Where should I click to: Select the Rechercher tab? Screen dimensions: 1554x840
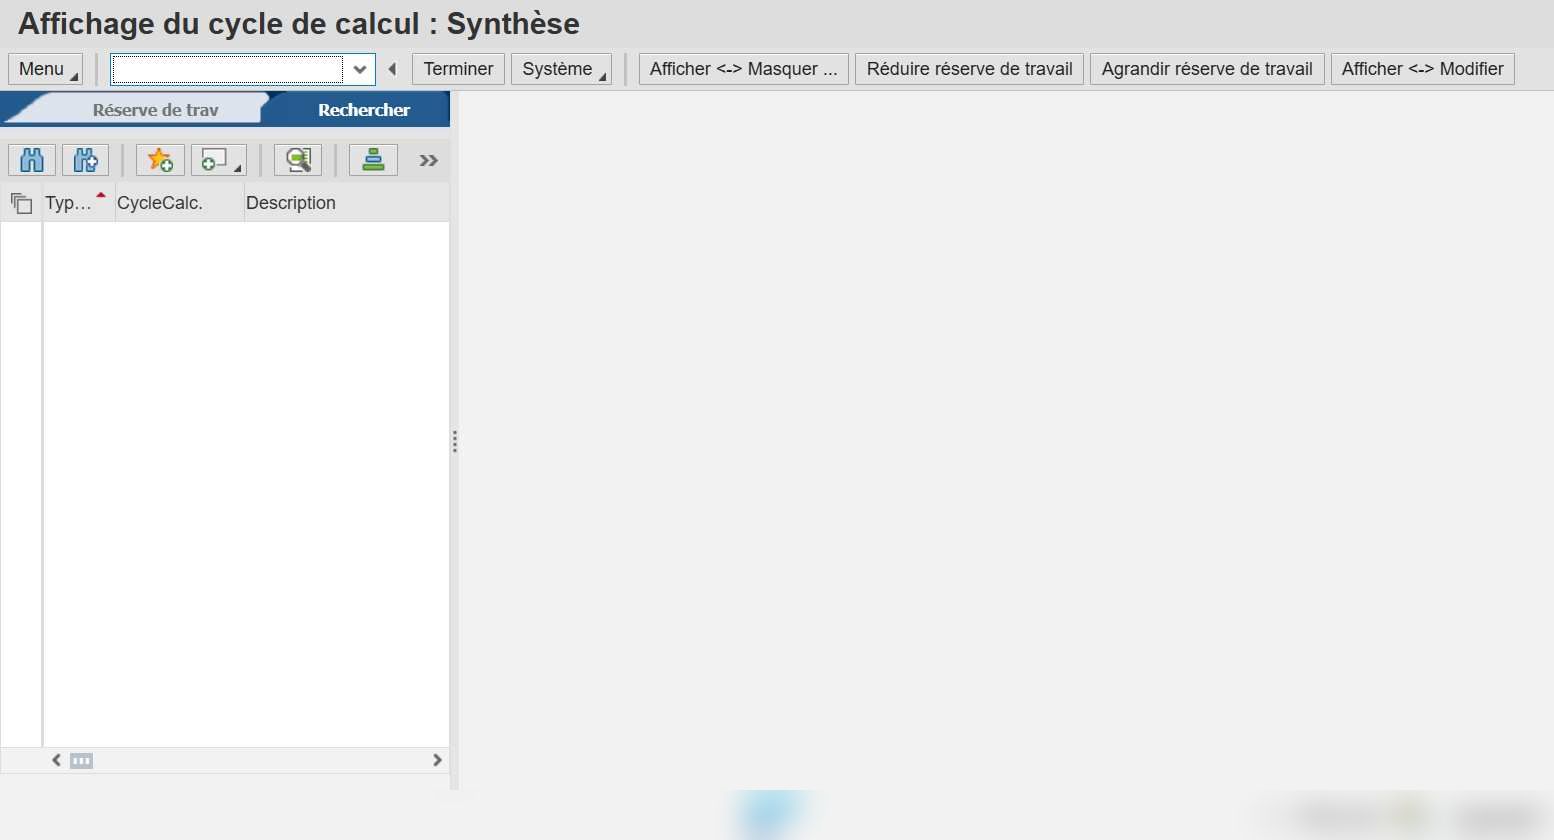pyautogui.click(x=364, y=110)
